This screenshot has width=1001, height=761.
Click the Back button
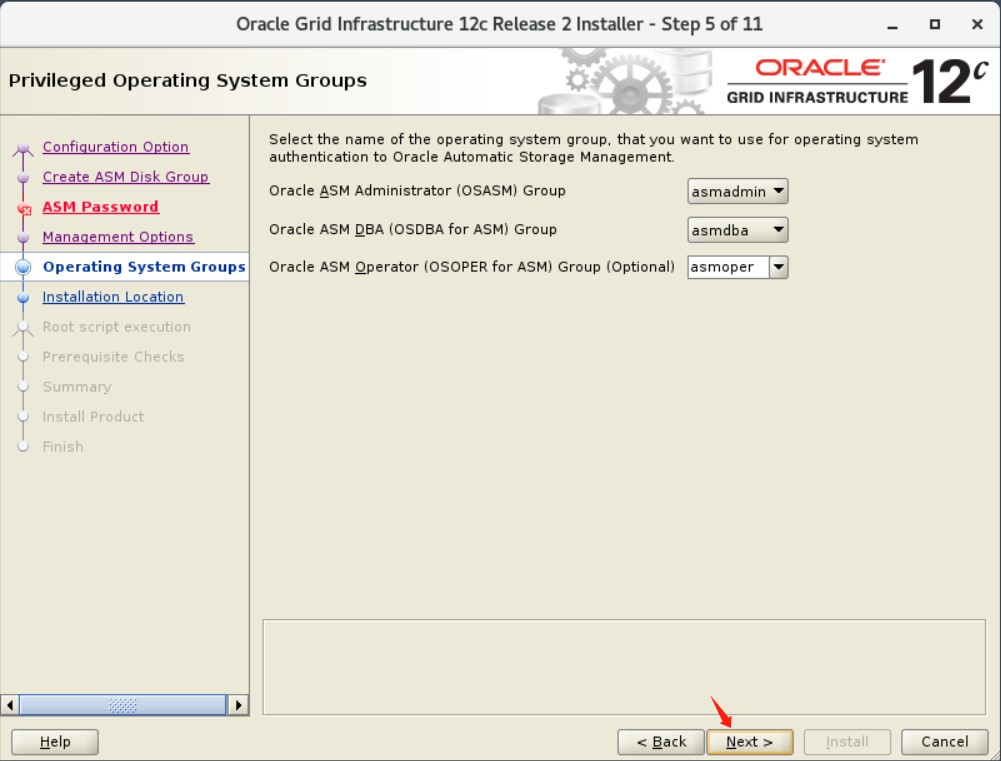pos(661,742)
